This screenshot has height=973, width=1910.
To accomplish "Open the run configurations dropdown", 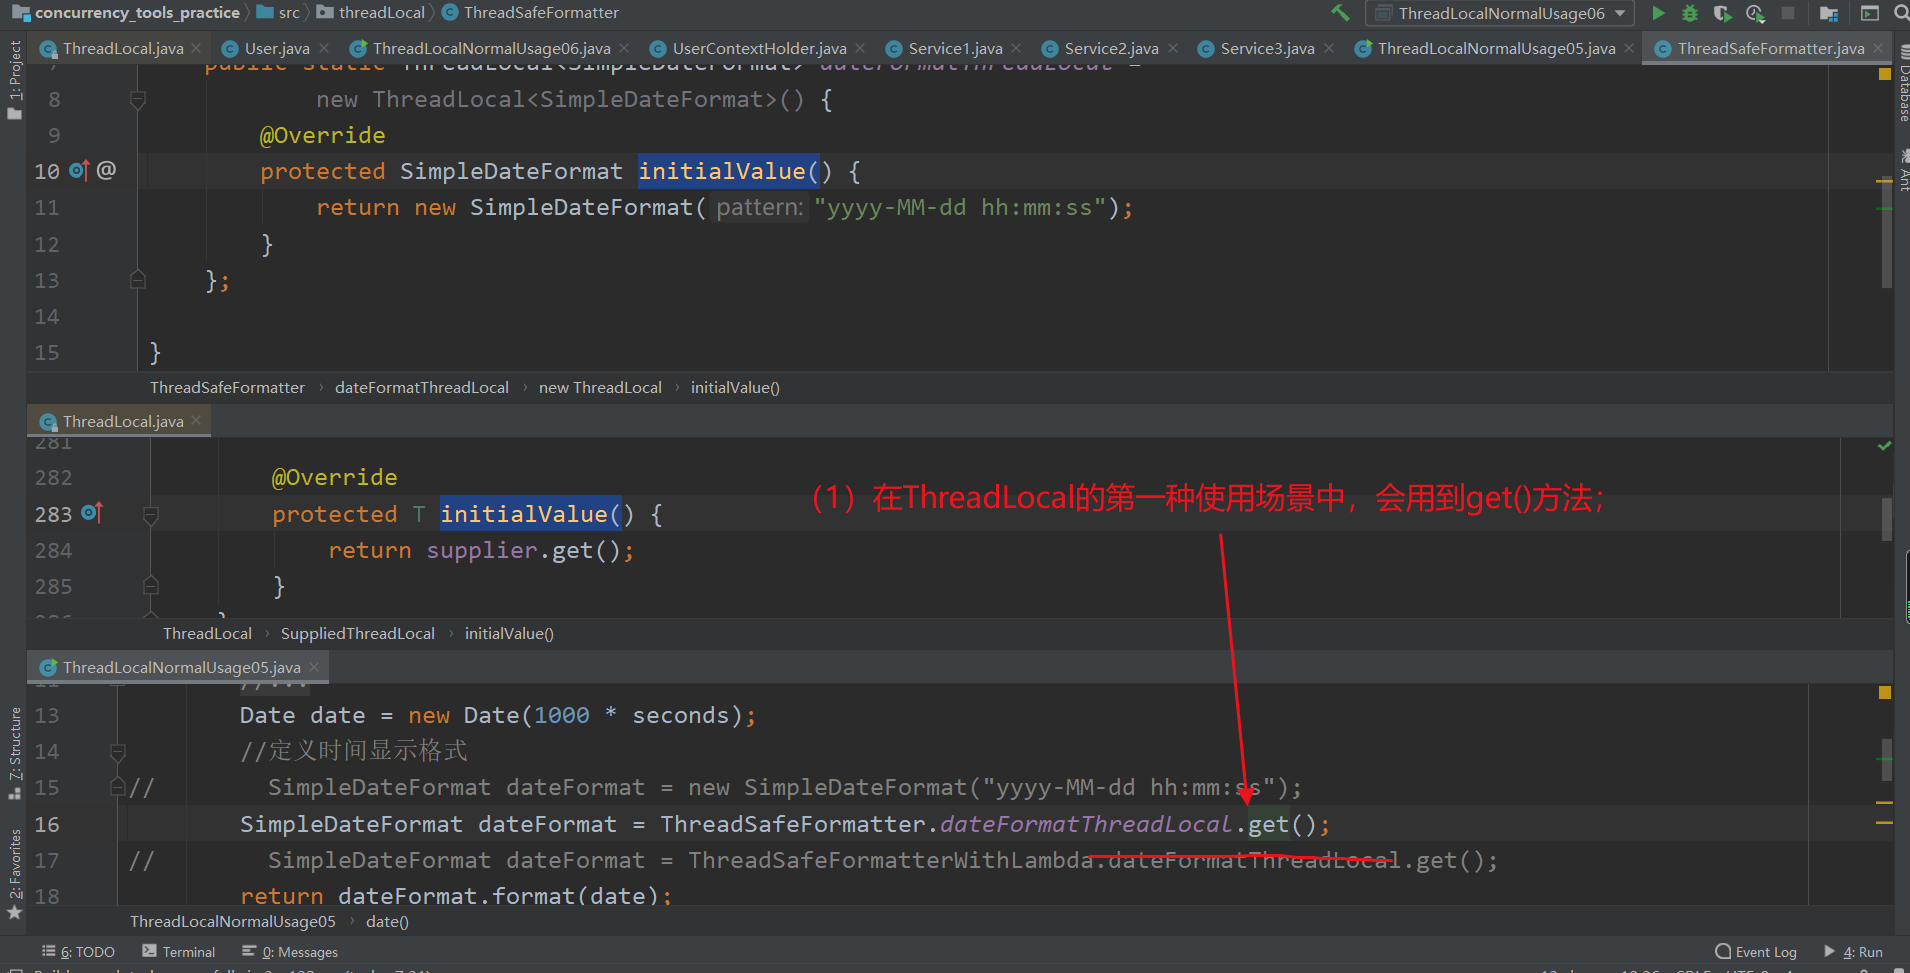I will tap(1620, 13).
